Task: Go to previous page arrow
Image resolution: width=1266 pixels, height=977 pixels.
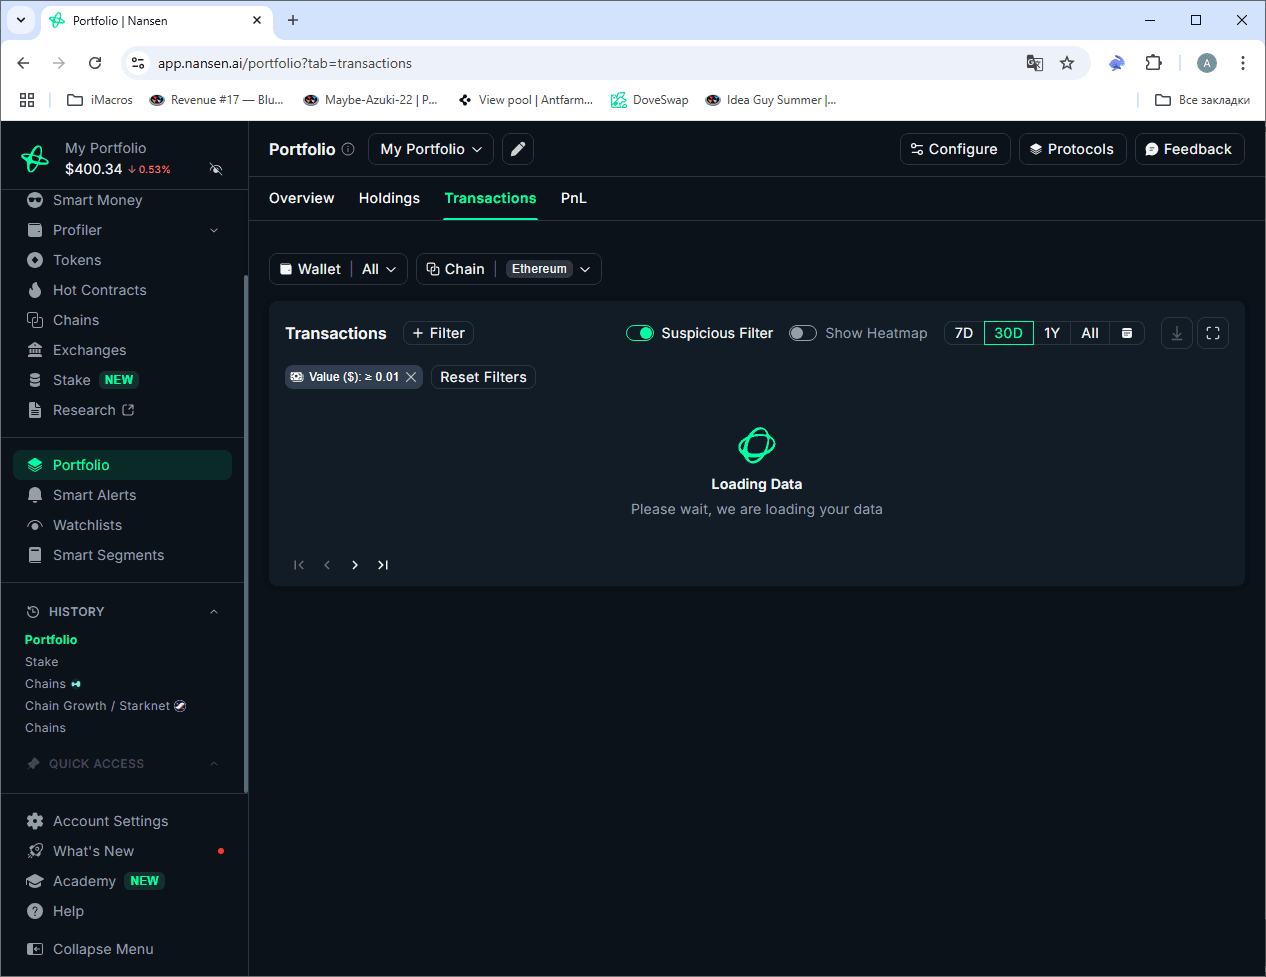Action: pyautogui.click(x=327, y=565)
